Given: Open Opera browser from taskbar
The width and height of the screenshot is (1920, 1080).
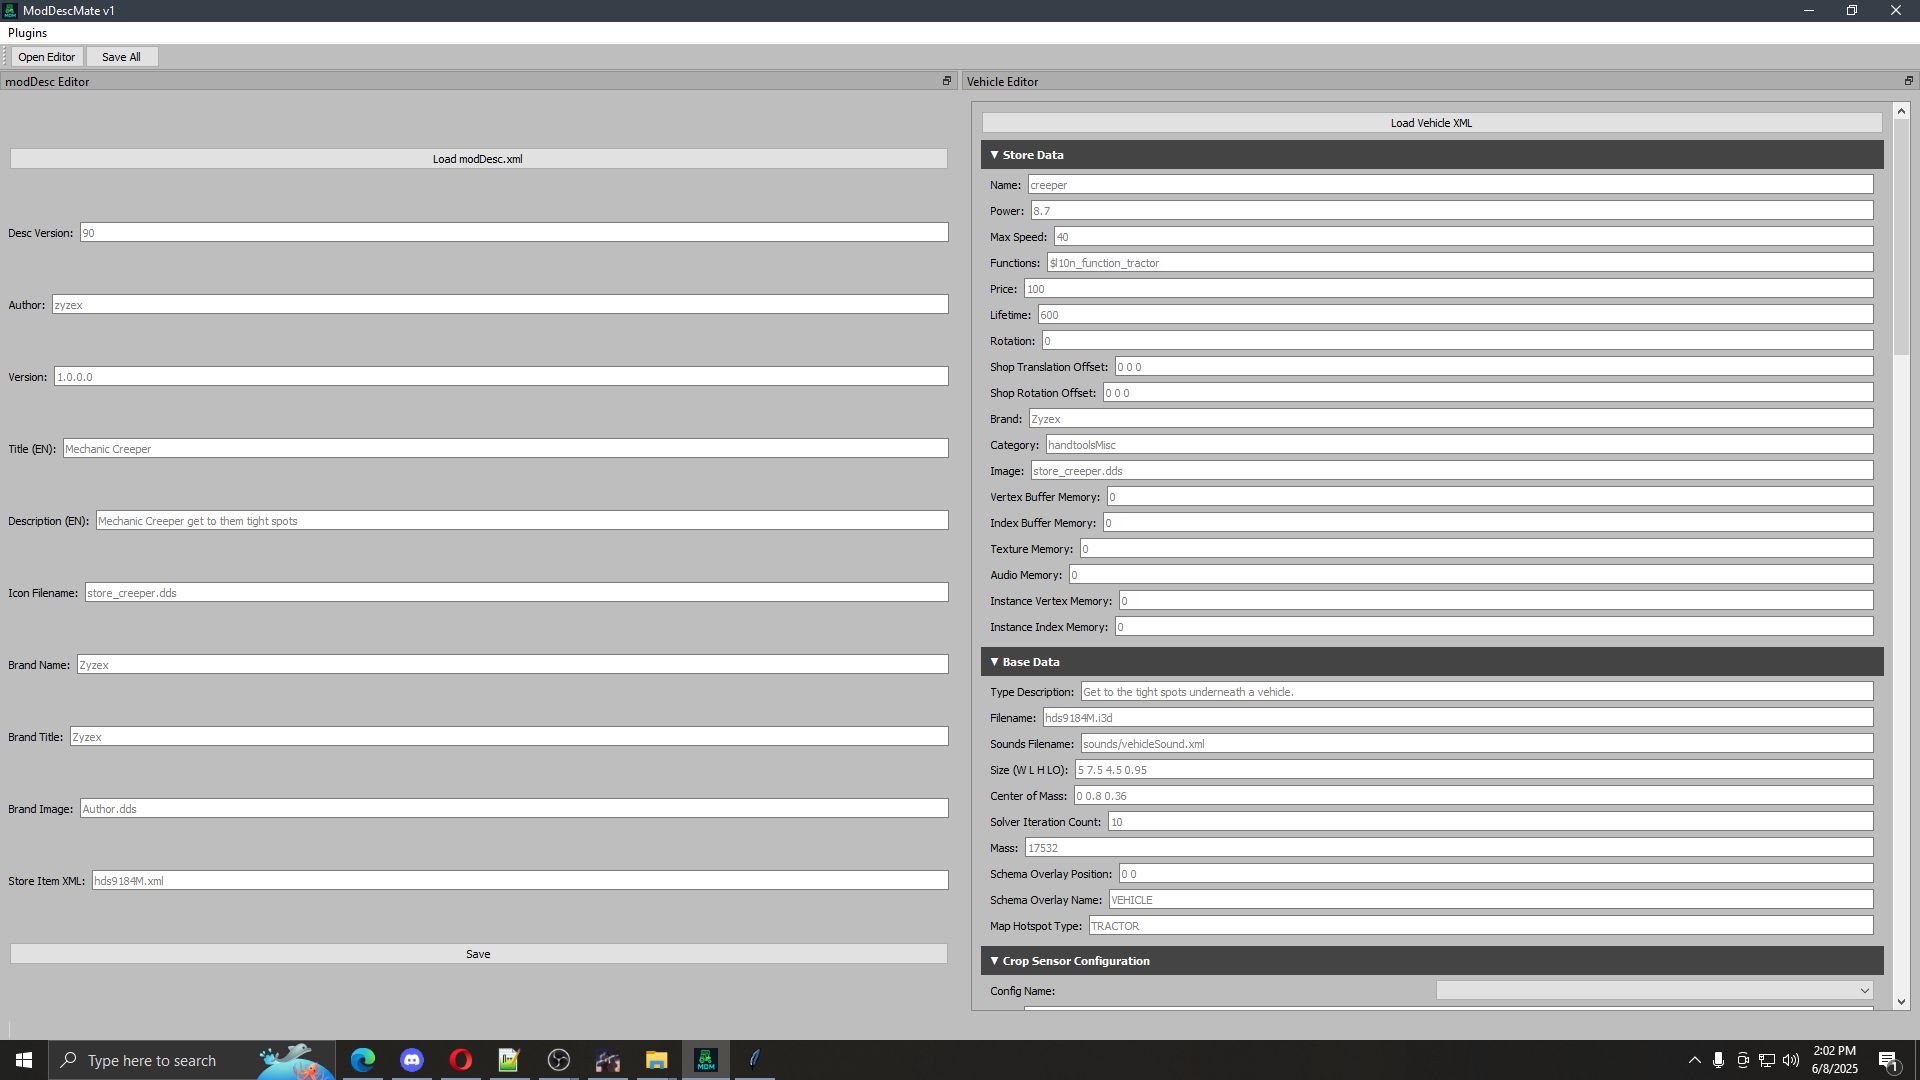Looking at the screenshot, I should pos(461,1060).
